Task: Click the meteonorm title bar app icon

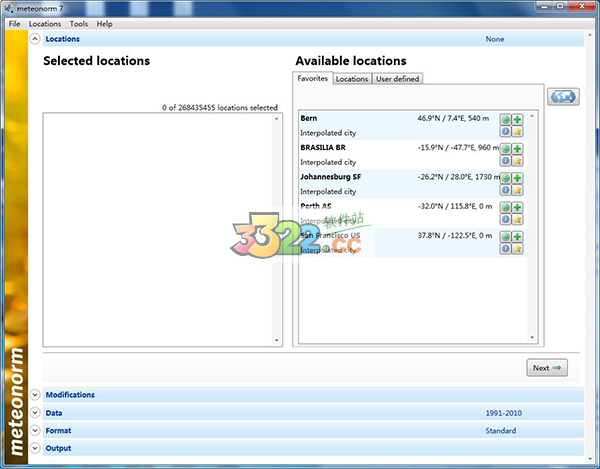Action: tap(9, 8)
